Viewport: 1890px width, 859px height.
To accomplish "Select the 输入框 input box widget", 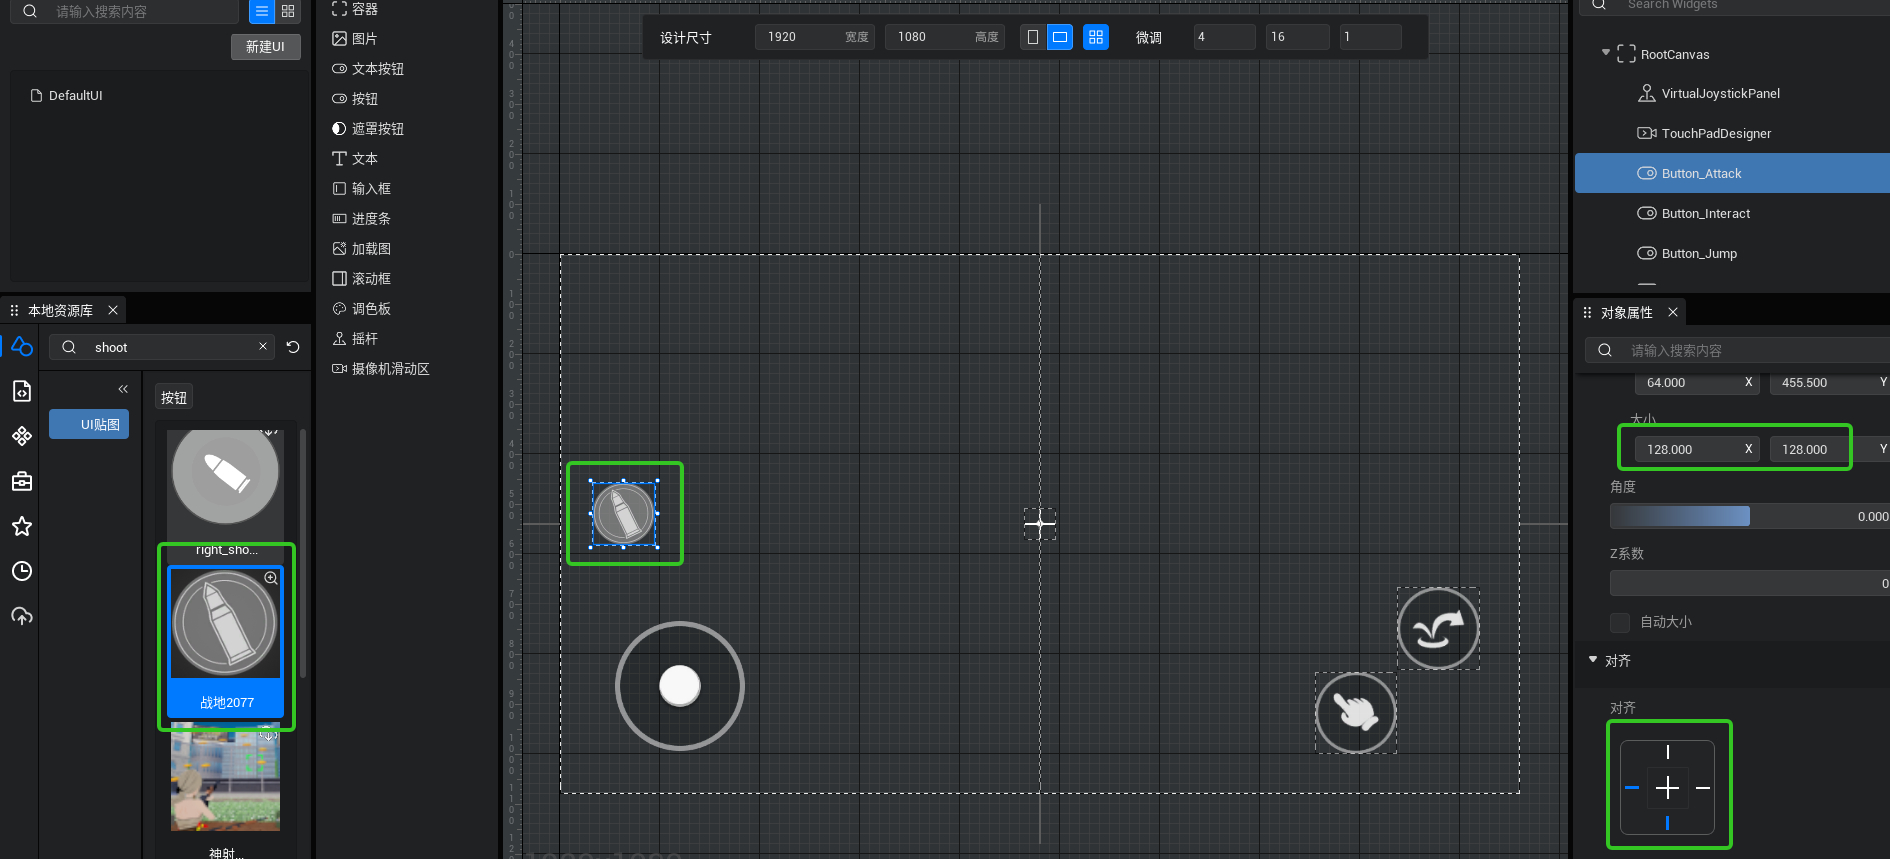I will tap(362, 189).
